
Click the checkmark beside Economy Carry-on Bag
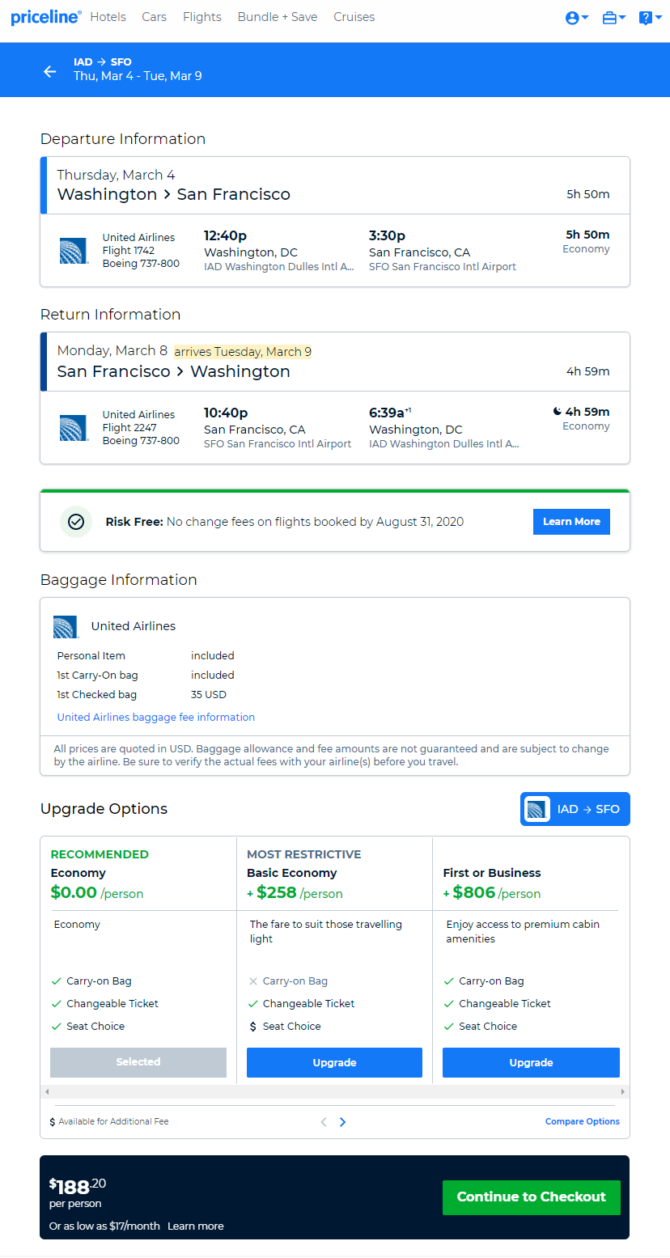[57, 981]
